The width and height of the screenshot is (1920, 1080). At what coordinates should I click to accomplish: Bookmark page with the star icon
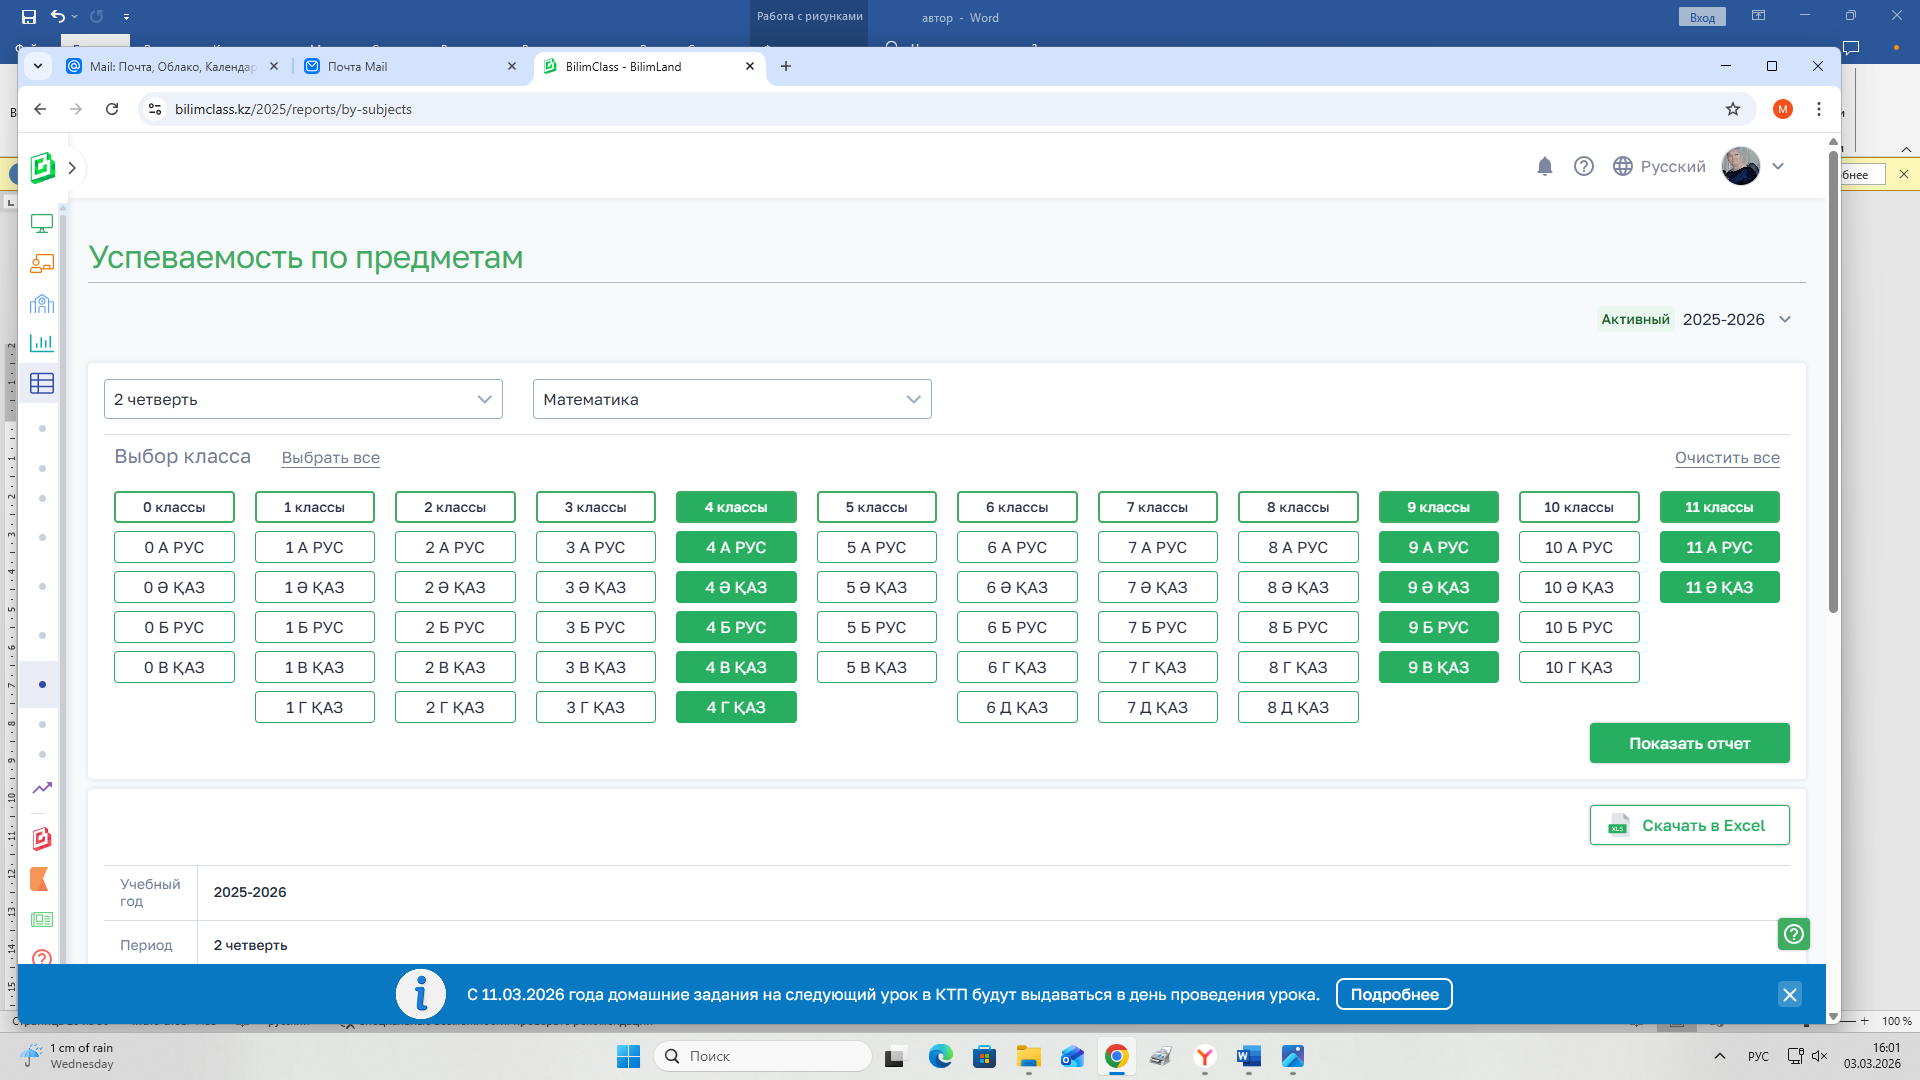[1732, 109]
